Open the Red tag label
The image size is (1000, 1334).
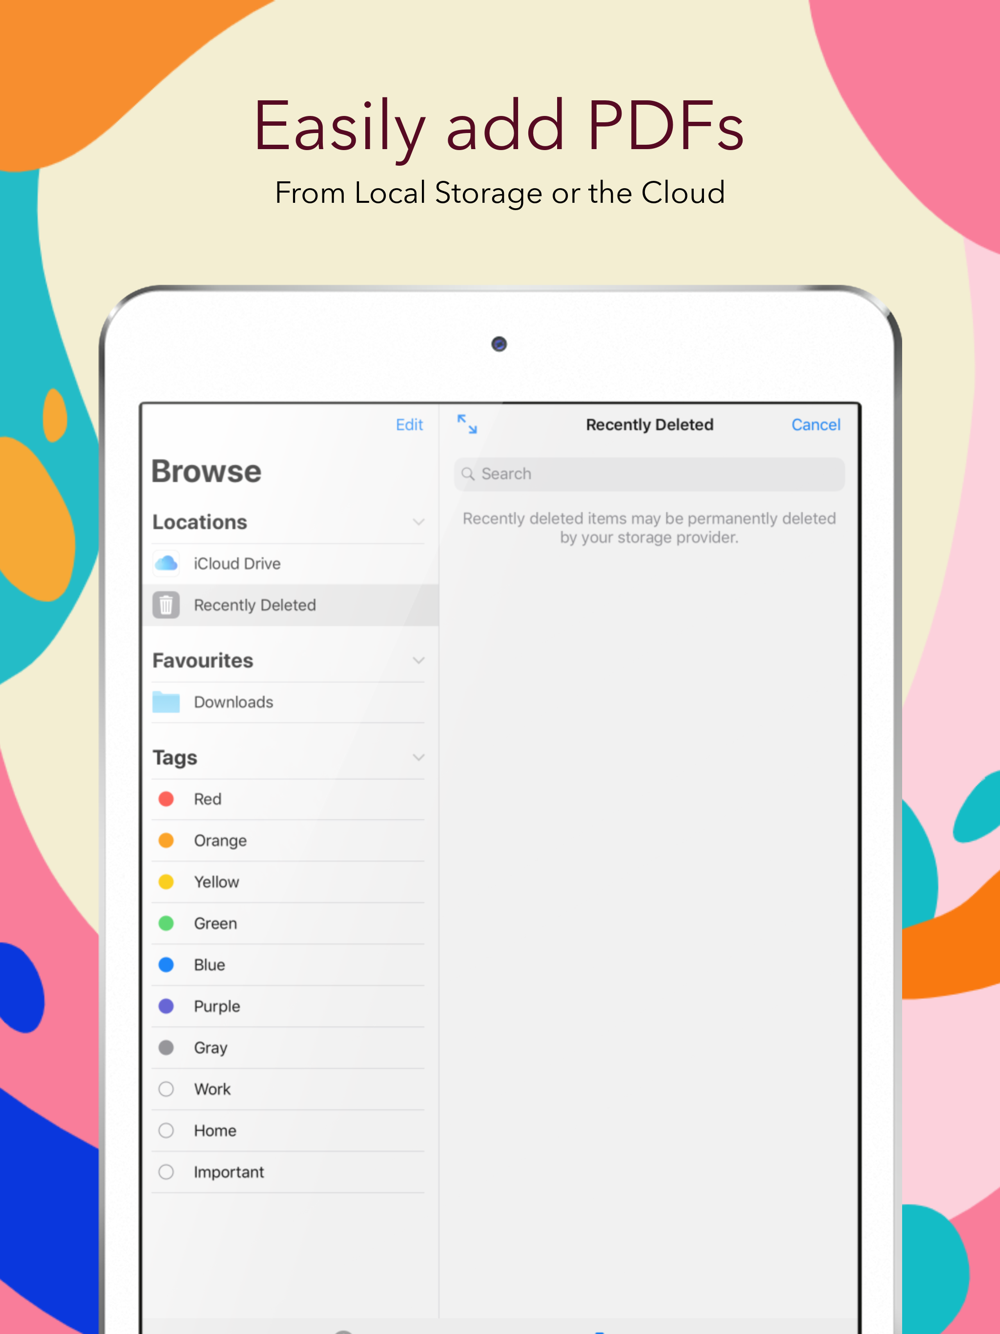click(208, 799)
